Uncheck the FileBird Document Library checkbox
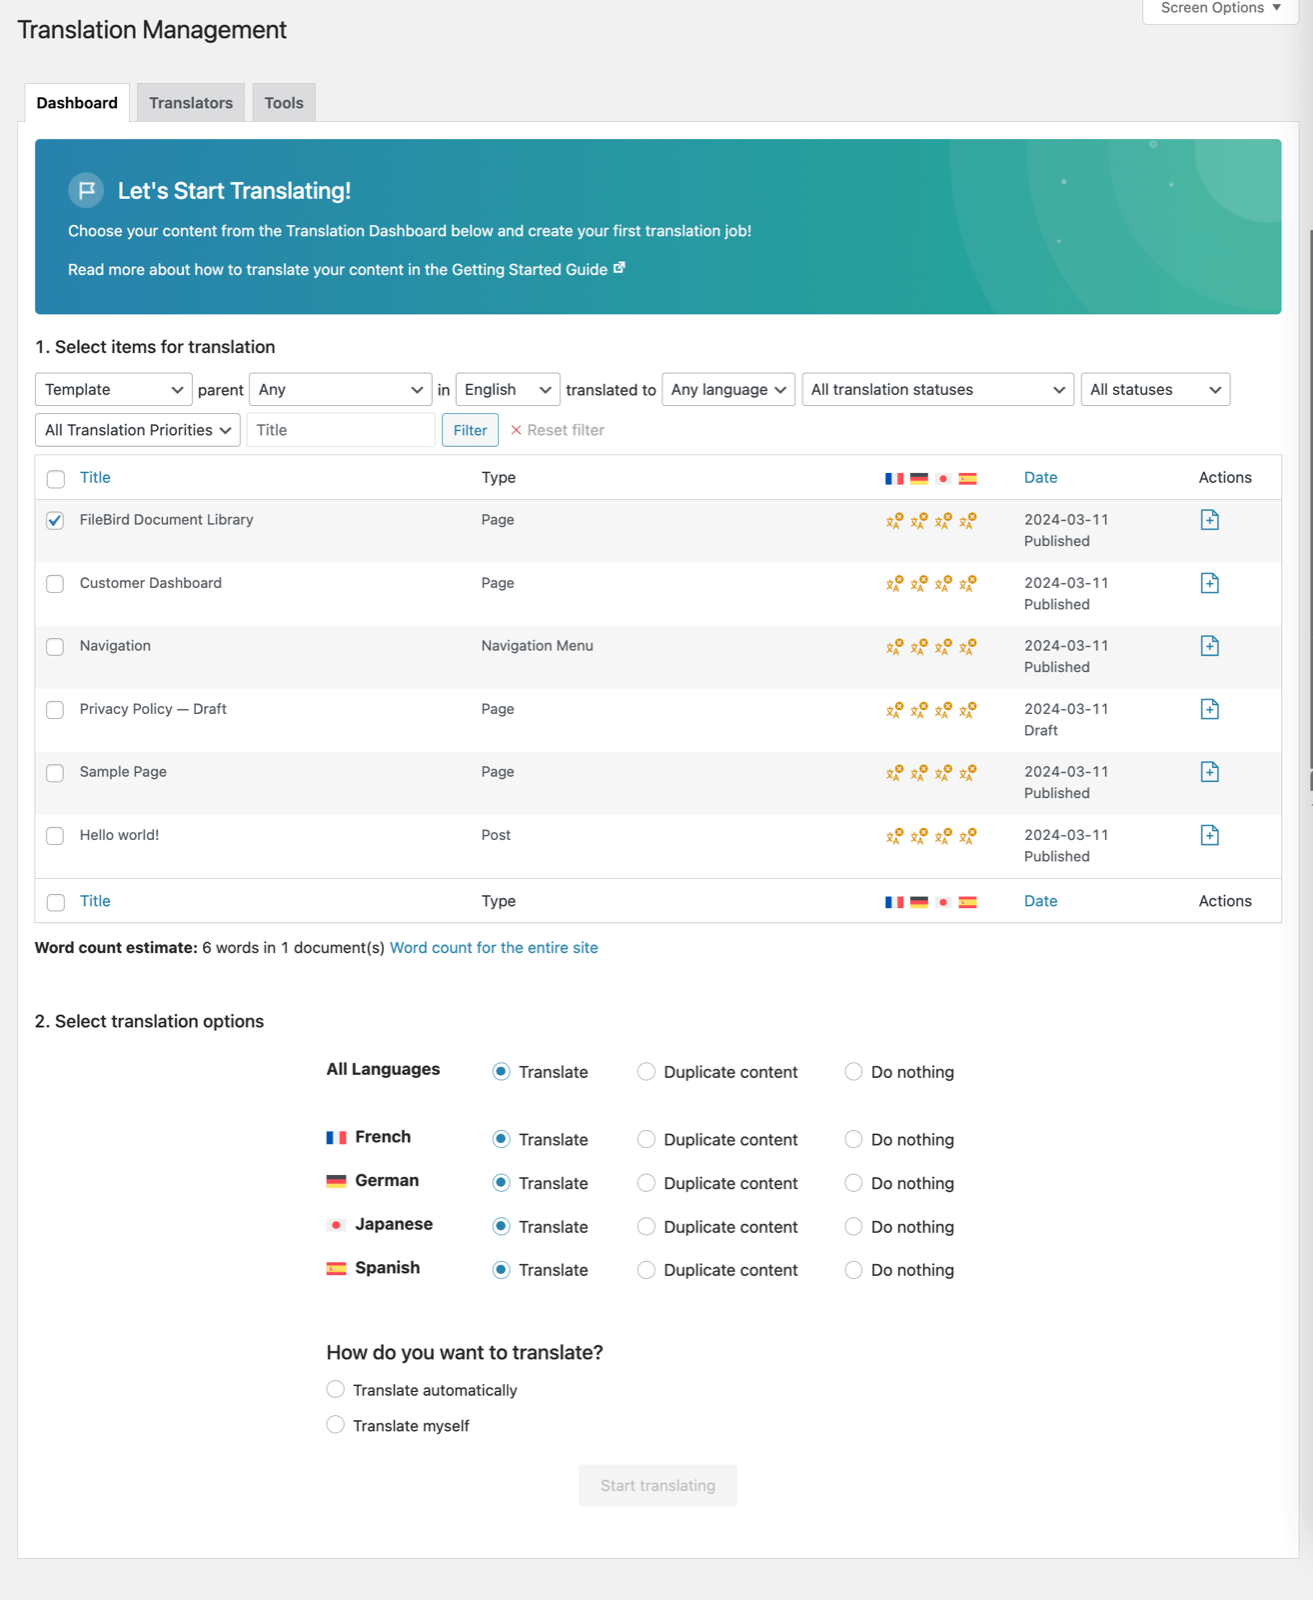The height and width of the screenshot is (1600, 1313). (55, 521)
